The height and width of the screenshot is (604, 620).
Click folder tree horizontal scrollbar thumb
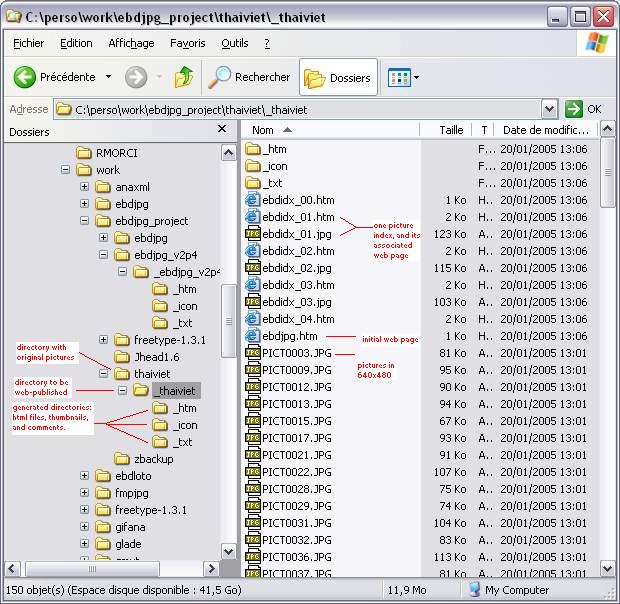(x=92, y=569)
